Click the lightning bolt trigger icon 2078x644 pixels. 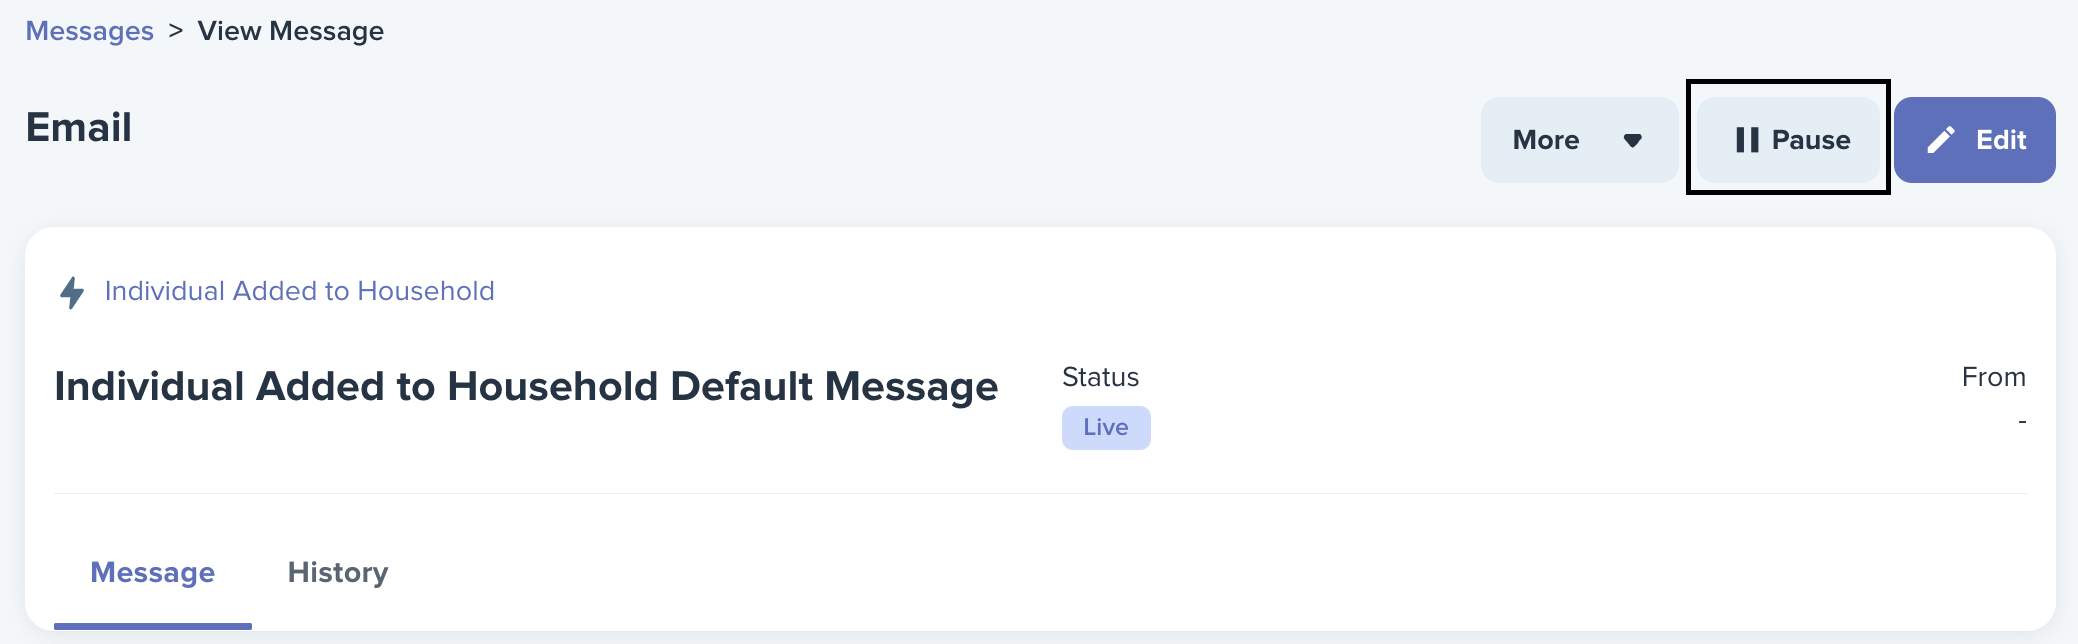[72, 292]
